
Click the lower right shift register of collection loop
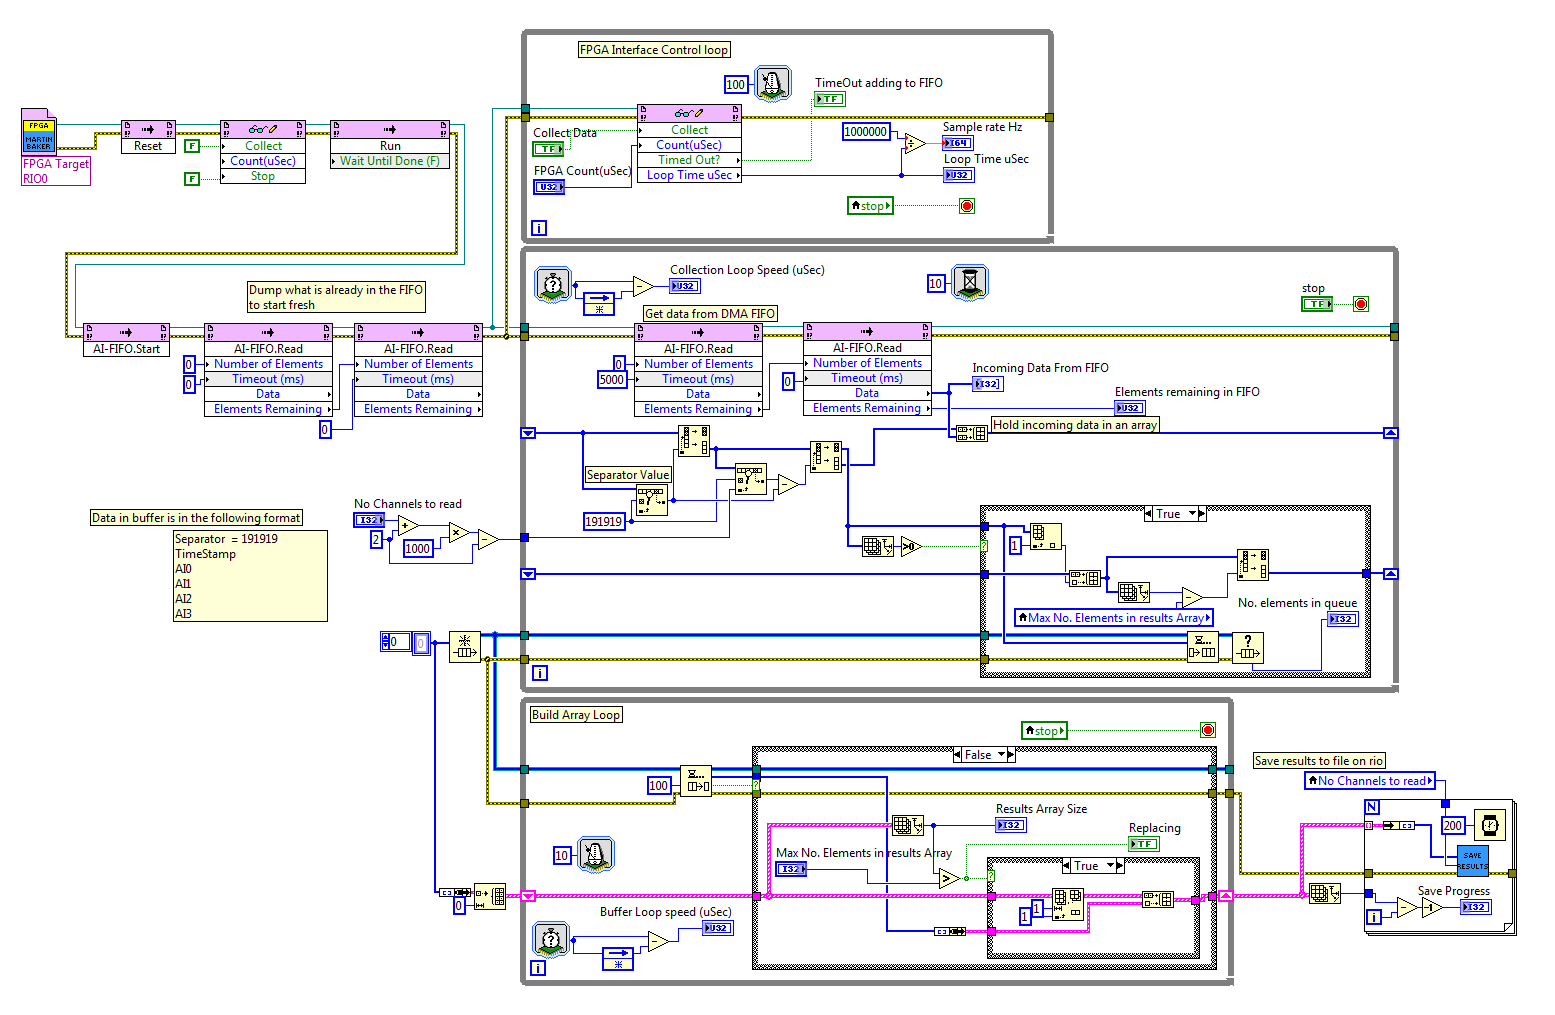[1390, 574]
